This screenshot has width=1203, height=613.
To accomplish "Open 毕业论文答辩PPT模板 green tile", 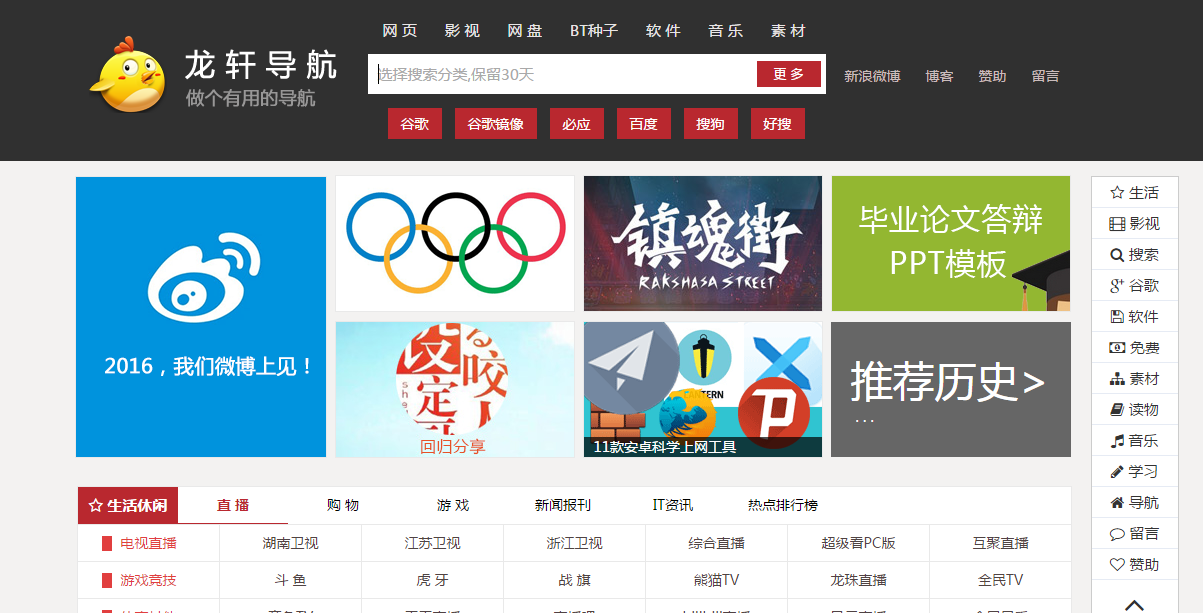I will (951, 244).
